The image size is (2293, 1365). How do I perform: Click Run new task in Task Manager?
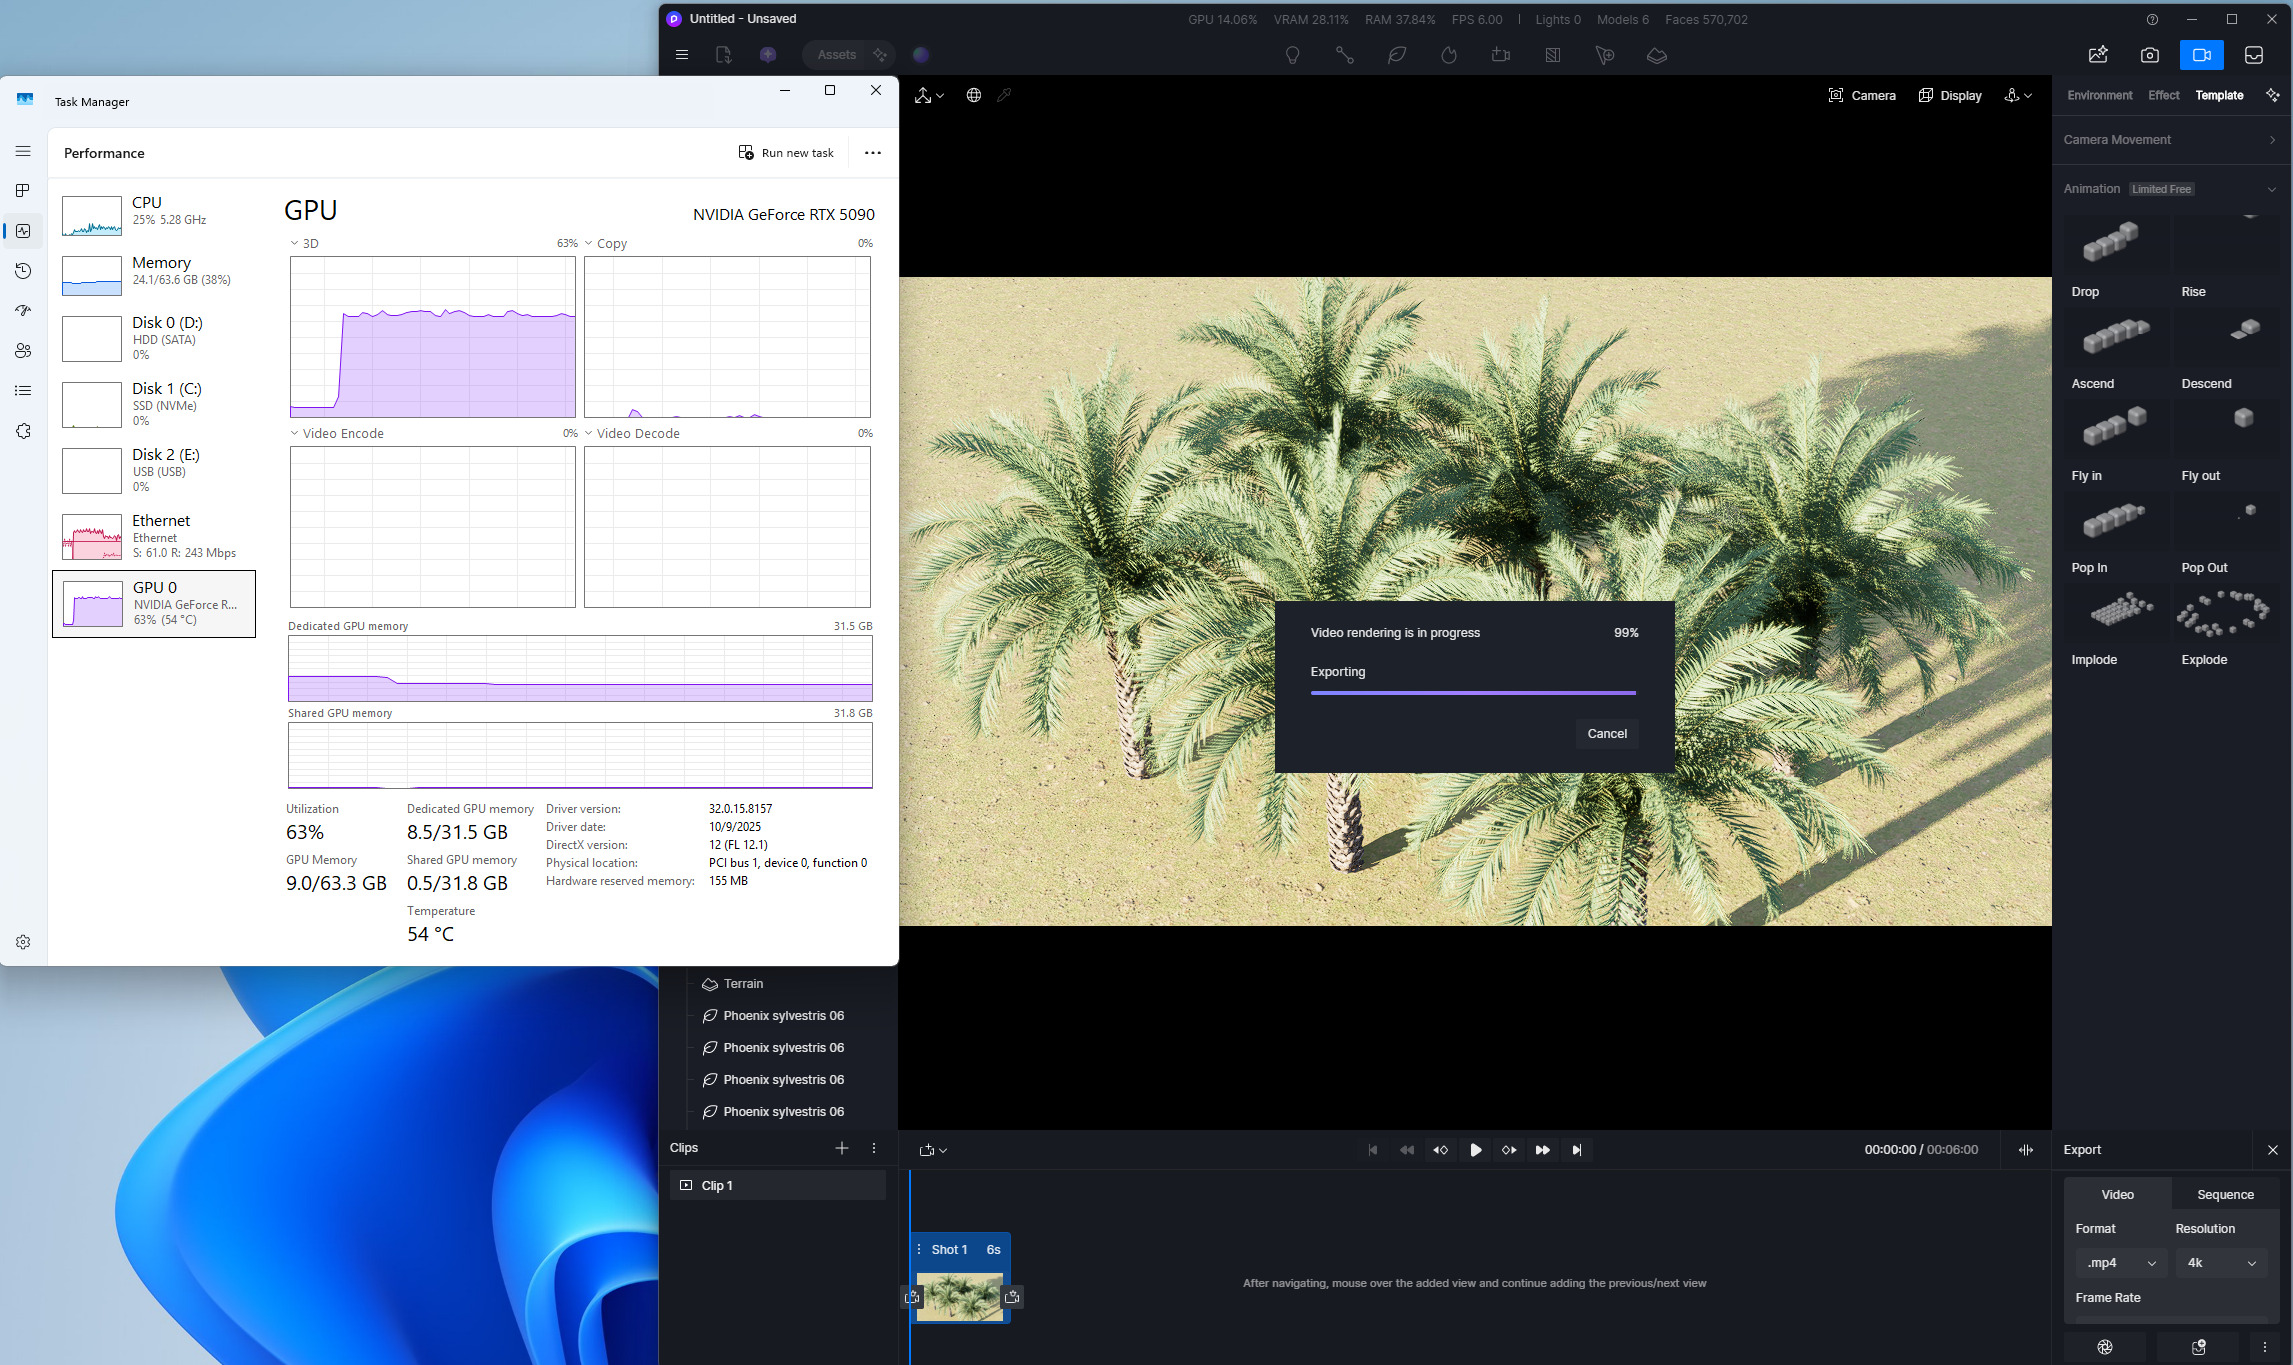[786, 153]
